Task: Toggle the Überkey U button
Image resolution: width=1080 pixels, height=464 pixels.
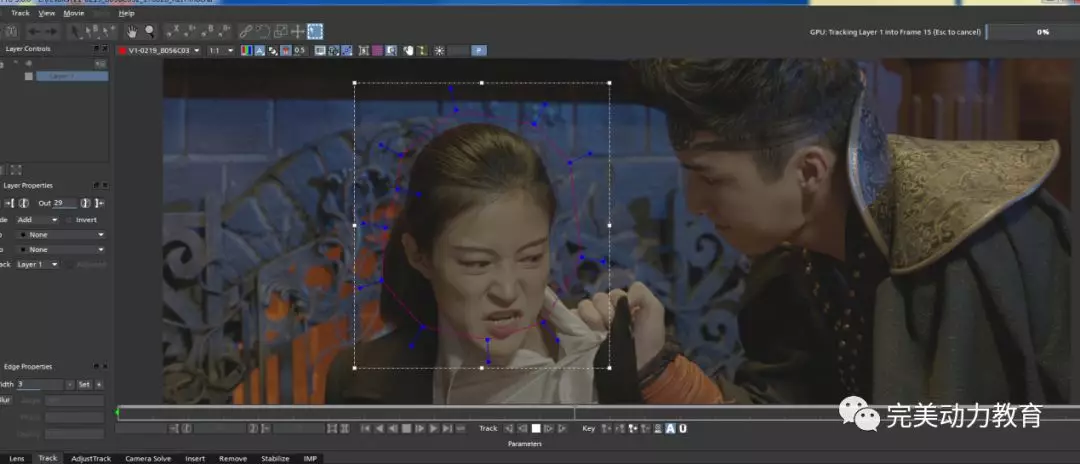Action: pos(683,428)
